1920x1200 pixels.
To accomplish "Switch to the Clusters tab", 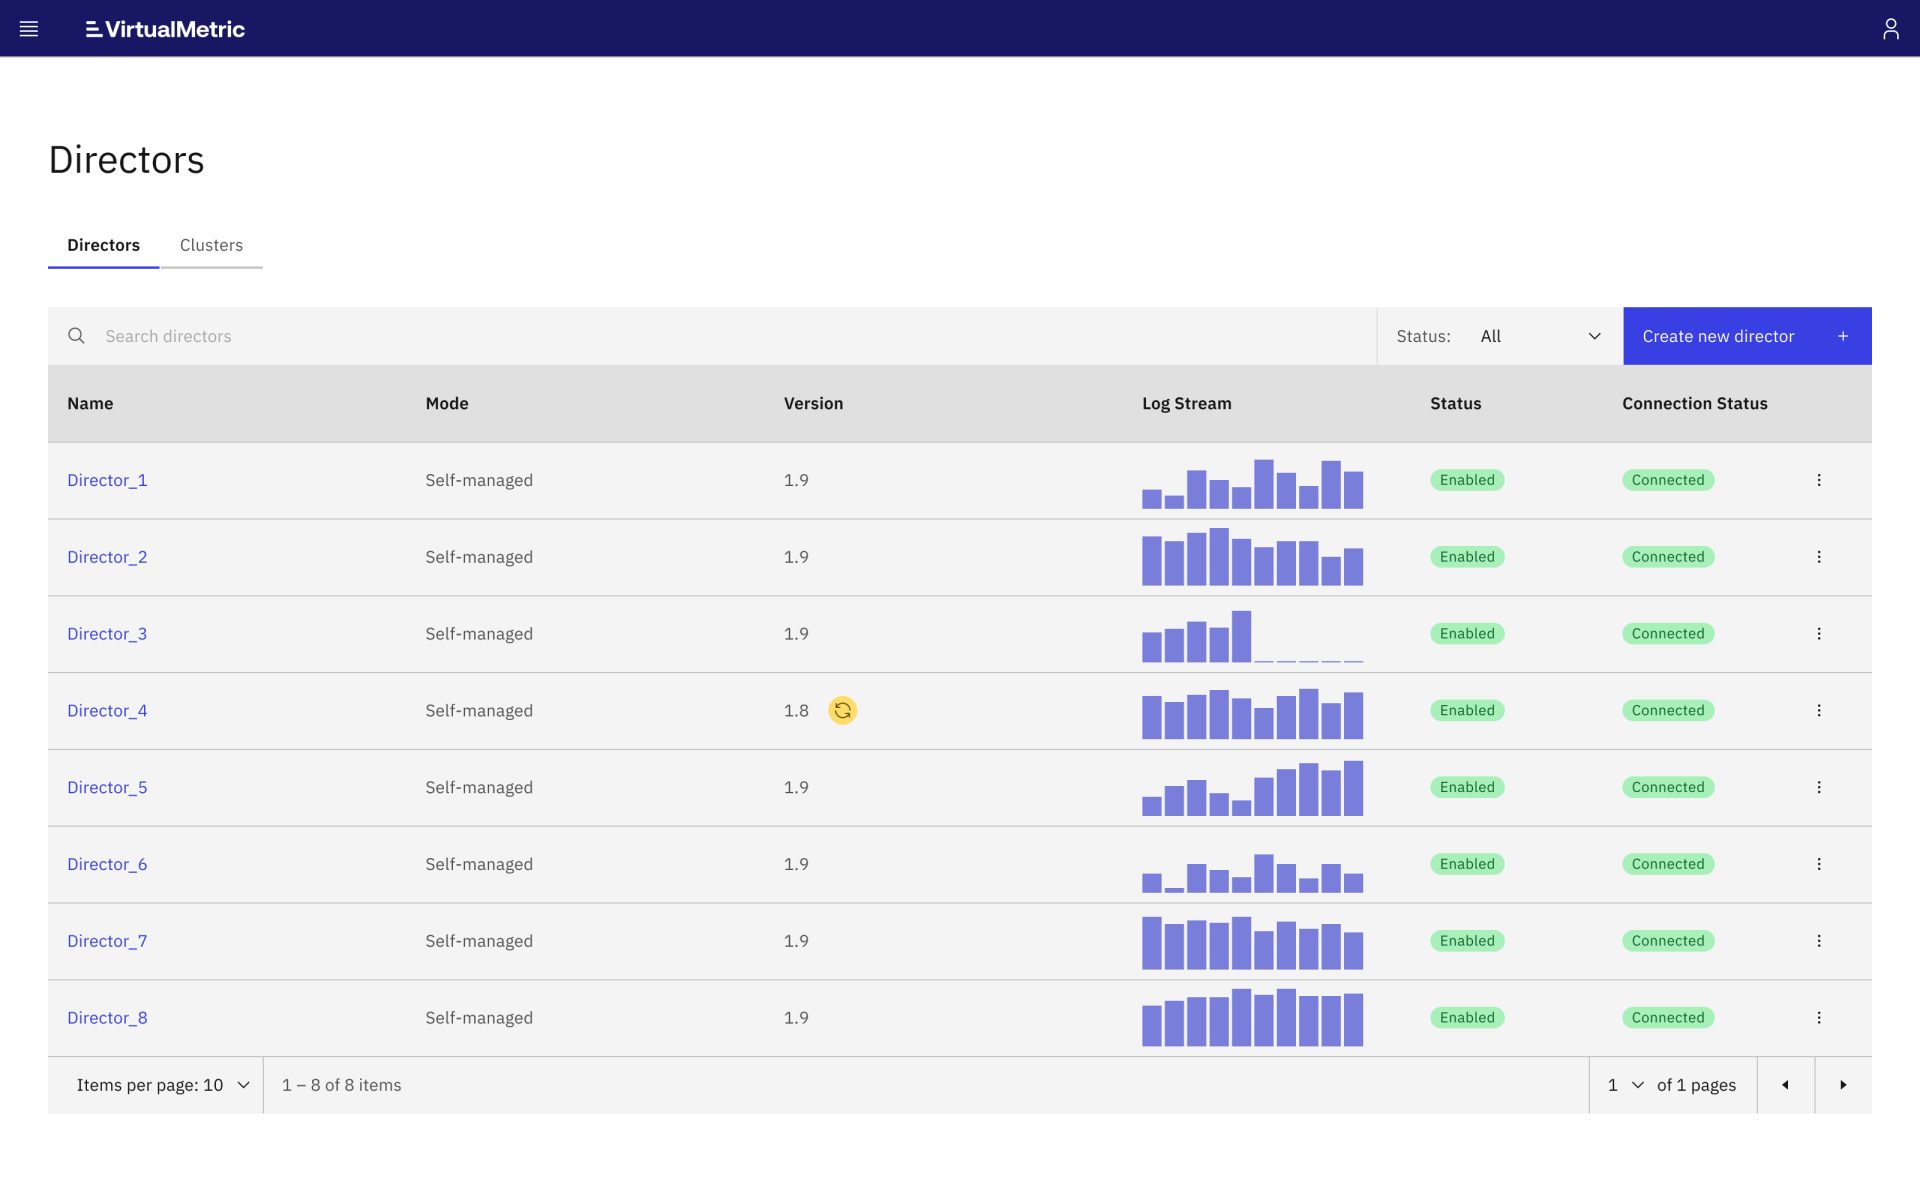I will point(211,245).
